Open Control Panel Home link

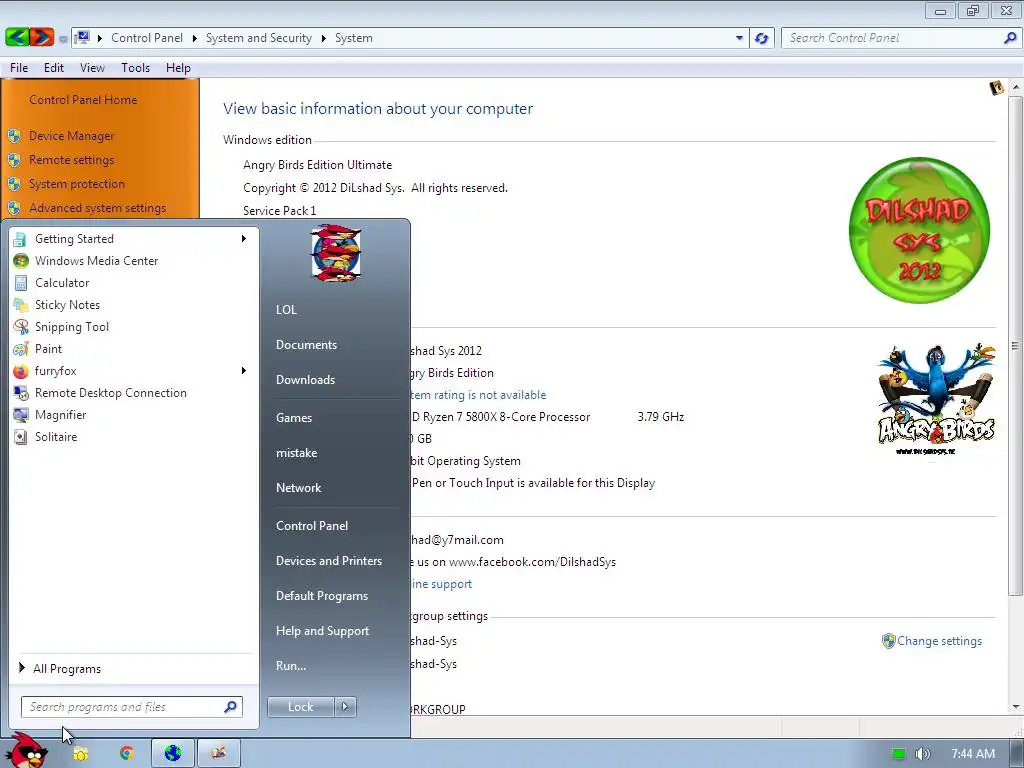(x=83, y=100)
